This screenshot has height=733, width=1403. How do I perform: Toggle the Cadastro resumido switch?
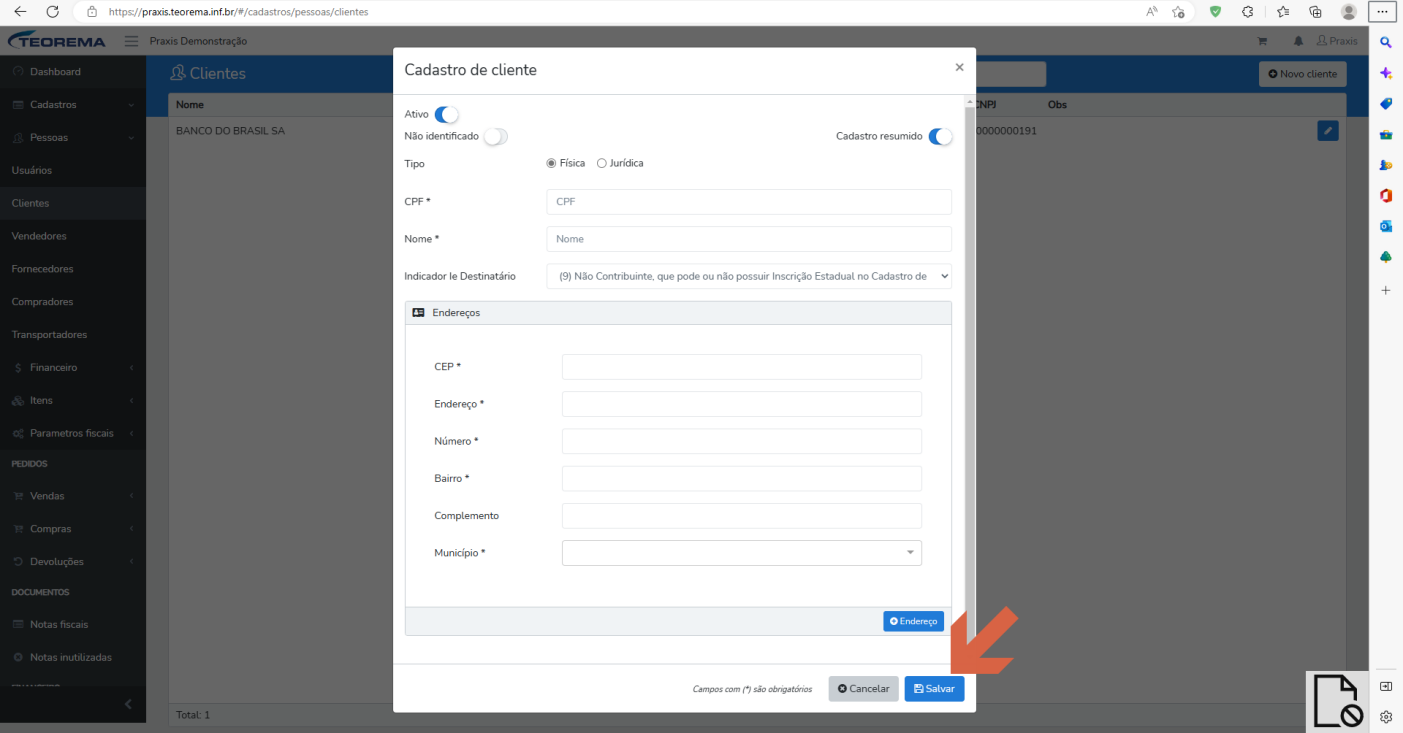[x=940, y=136]
